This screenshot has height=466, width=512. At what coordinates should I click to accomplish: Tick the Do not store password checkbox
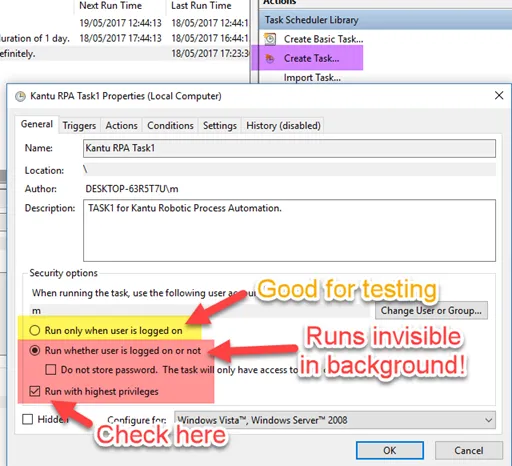click(x=51, y=370)
